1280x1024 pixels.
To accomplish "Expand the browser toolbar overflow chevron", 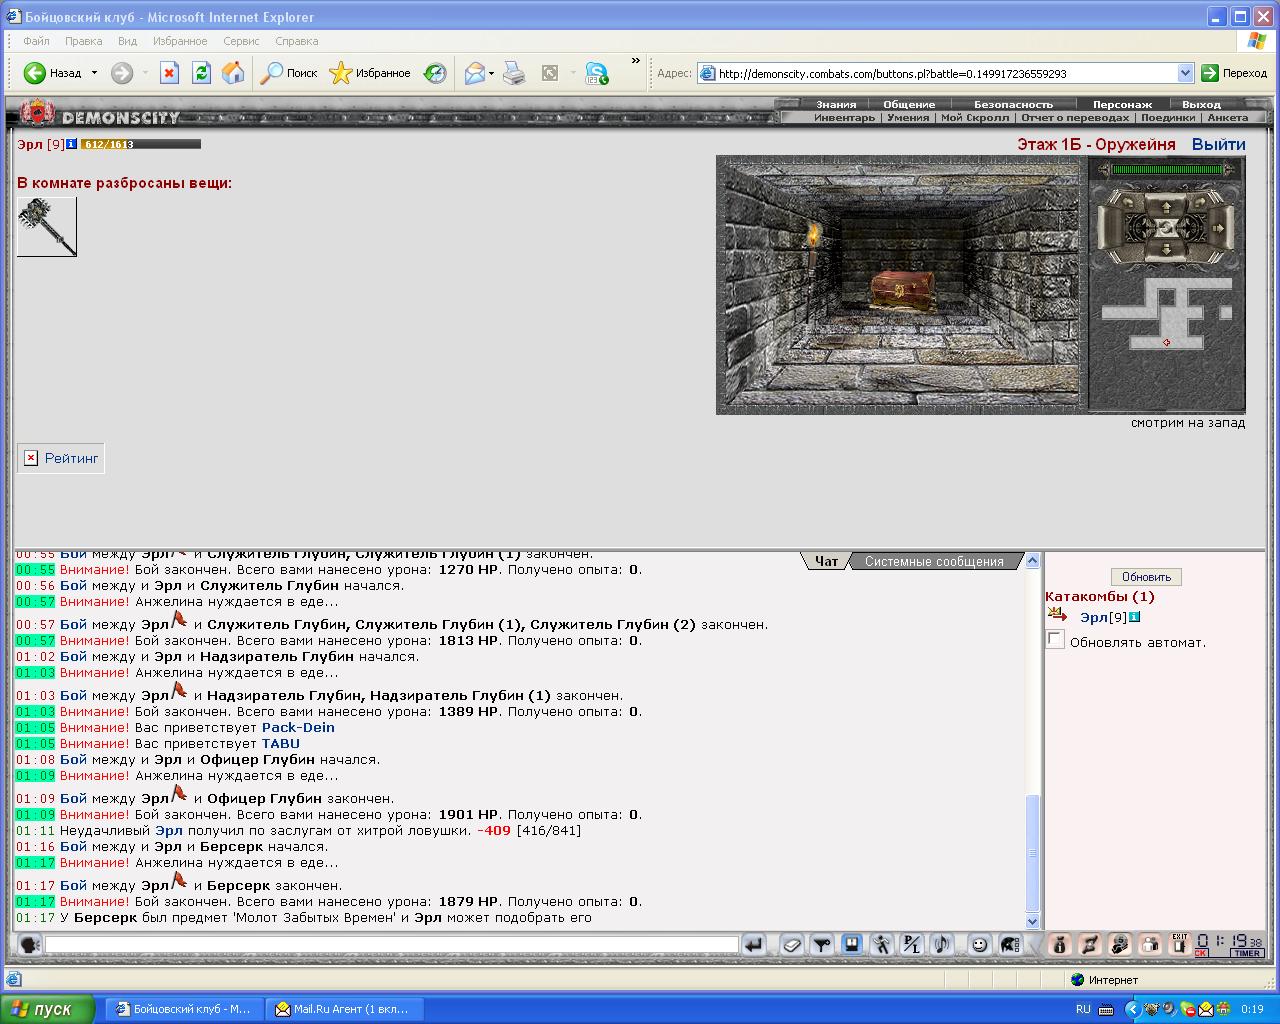I will [x=635, y=62].
